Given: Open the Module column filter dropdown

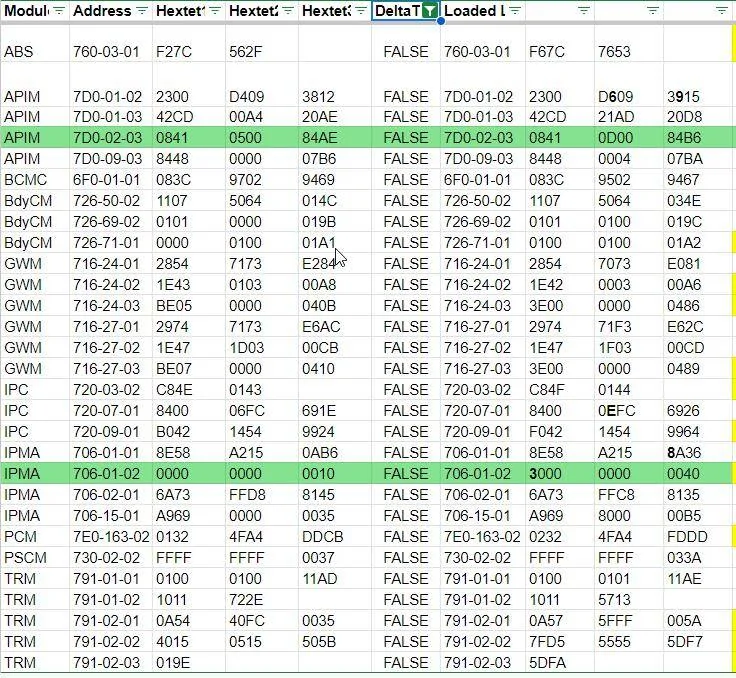Looking at the screenshot, I should coord(59,10).
